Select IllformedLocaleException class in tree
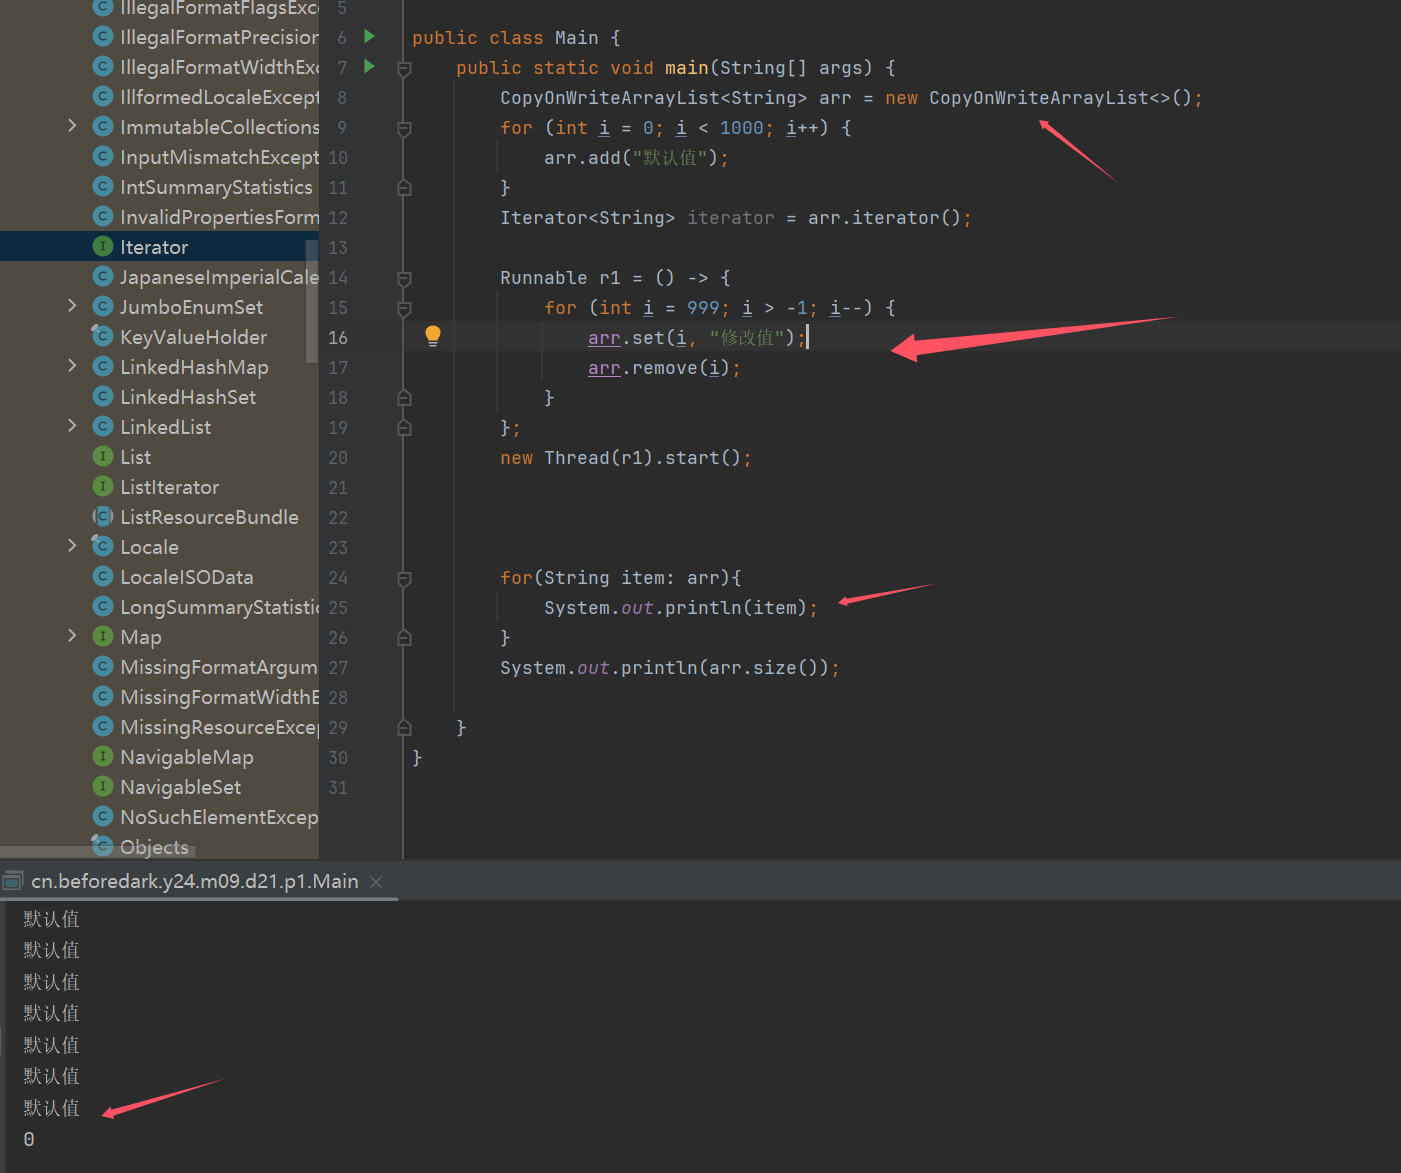This screenshot has width=1401, height=1173. (x=219, y=97)
